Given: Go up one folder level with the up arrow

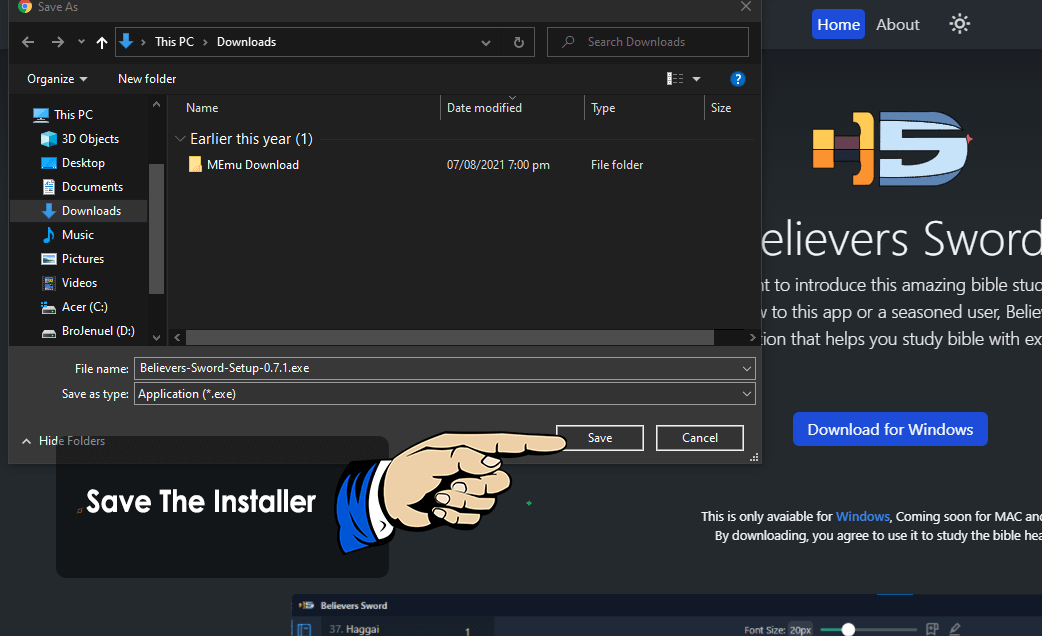Looking at the screenshot, I should coord(102,43).
